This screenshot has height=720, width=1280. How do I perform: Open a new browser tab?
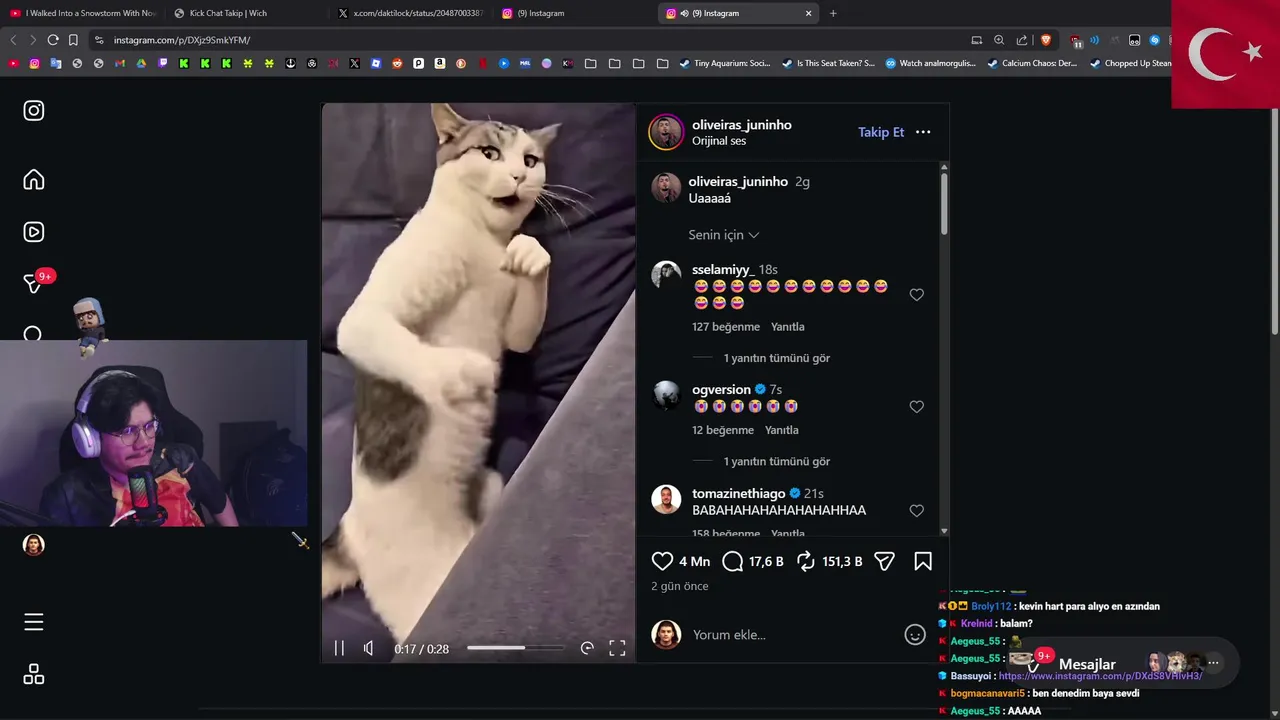tap(833, 13)
